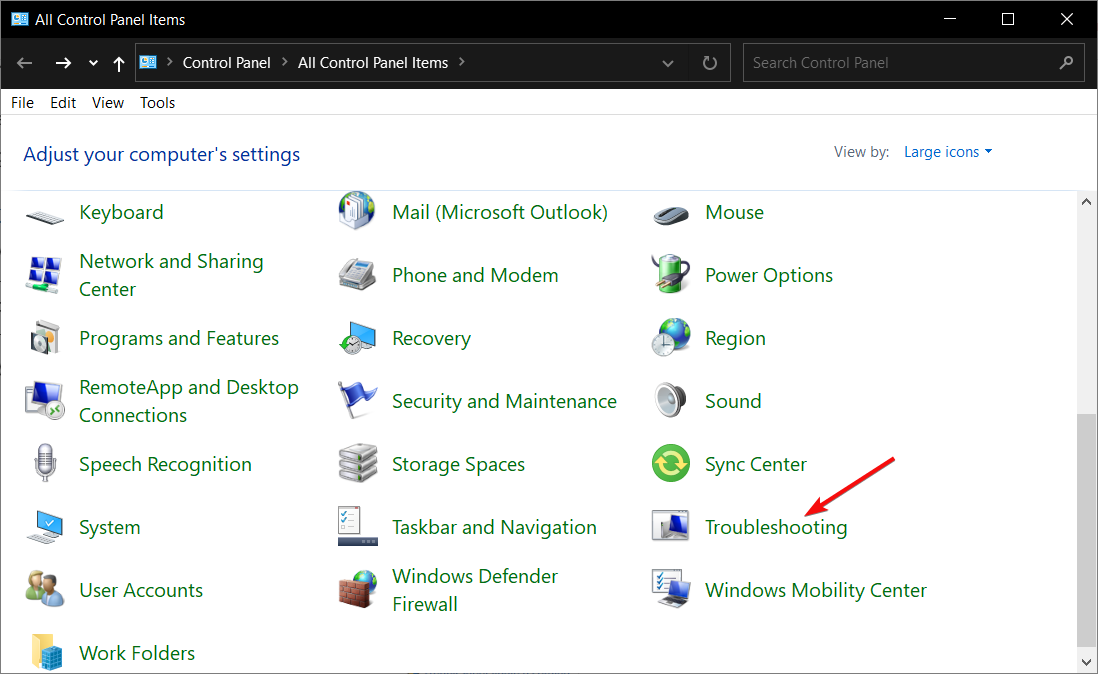Viewport: 1098px width, 674px height.
Task: Click the Recovery icon
Action: pyautogui.click(x=357, y=338)
